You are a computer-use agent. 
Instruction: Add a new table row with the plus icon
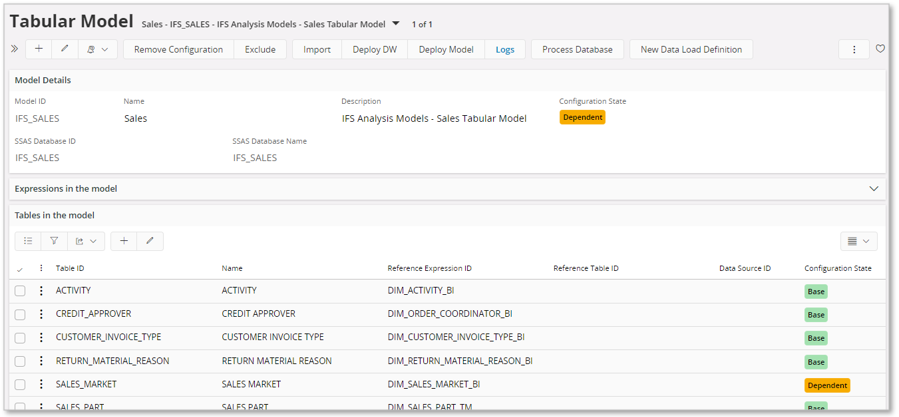[x=123, y=241]
